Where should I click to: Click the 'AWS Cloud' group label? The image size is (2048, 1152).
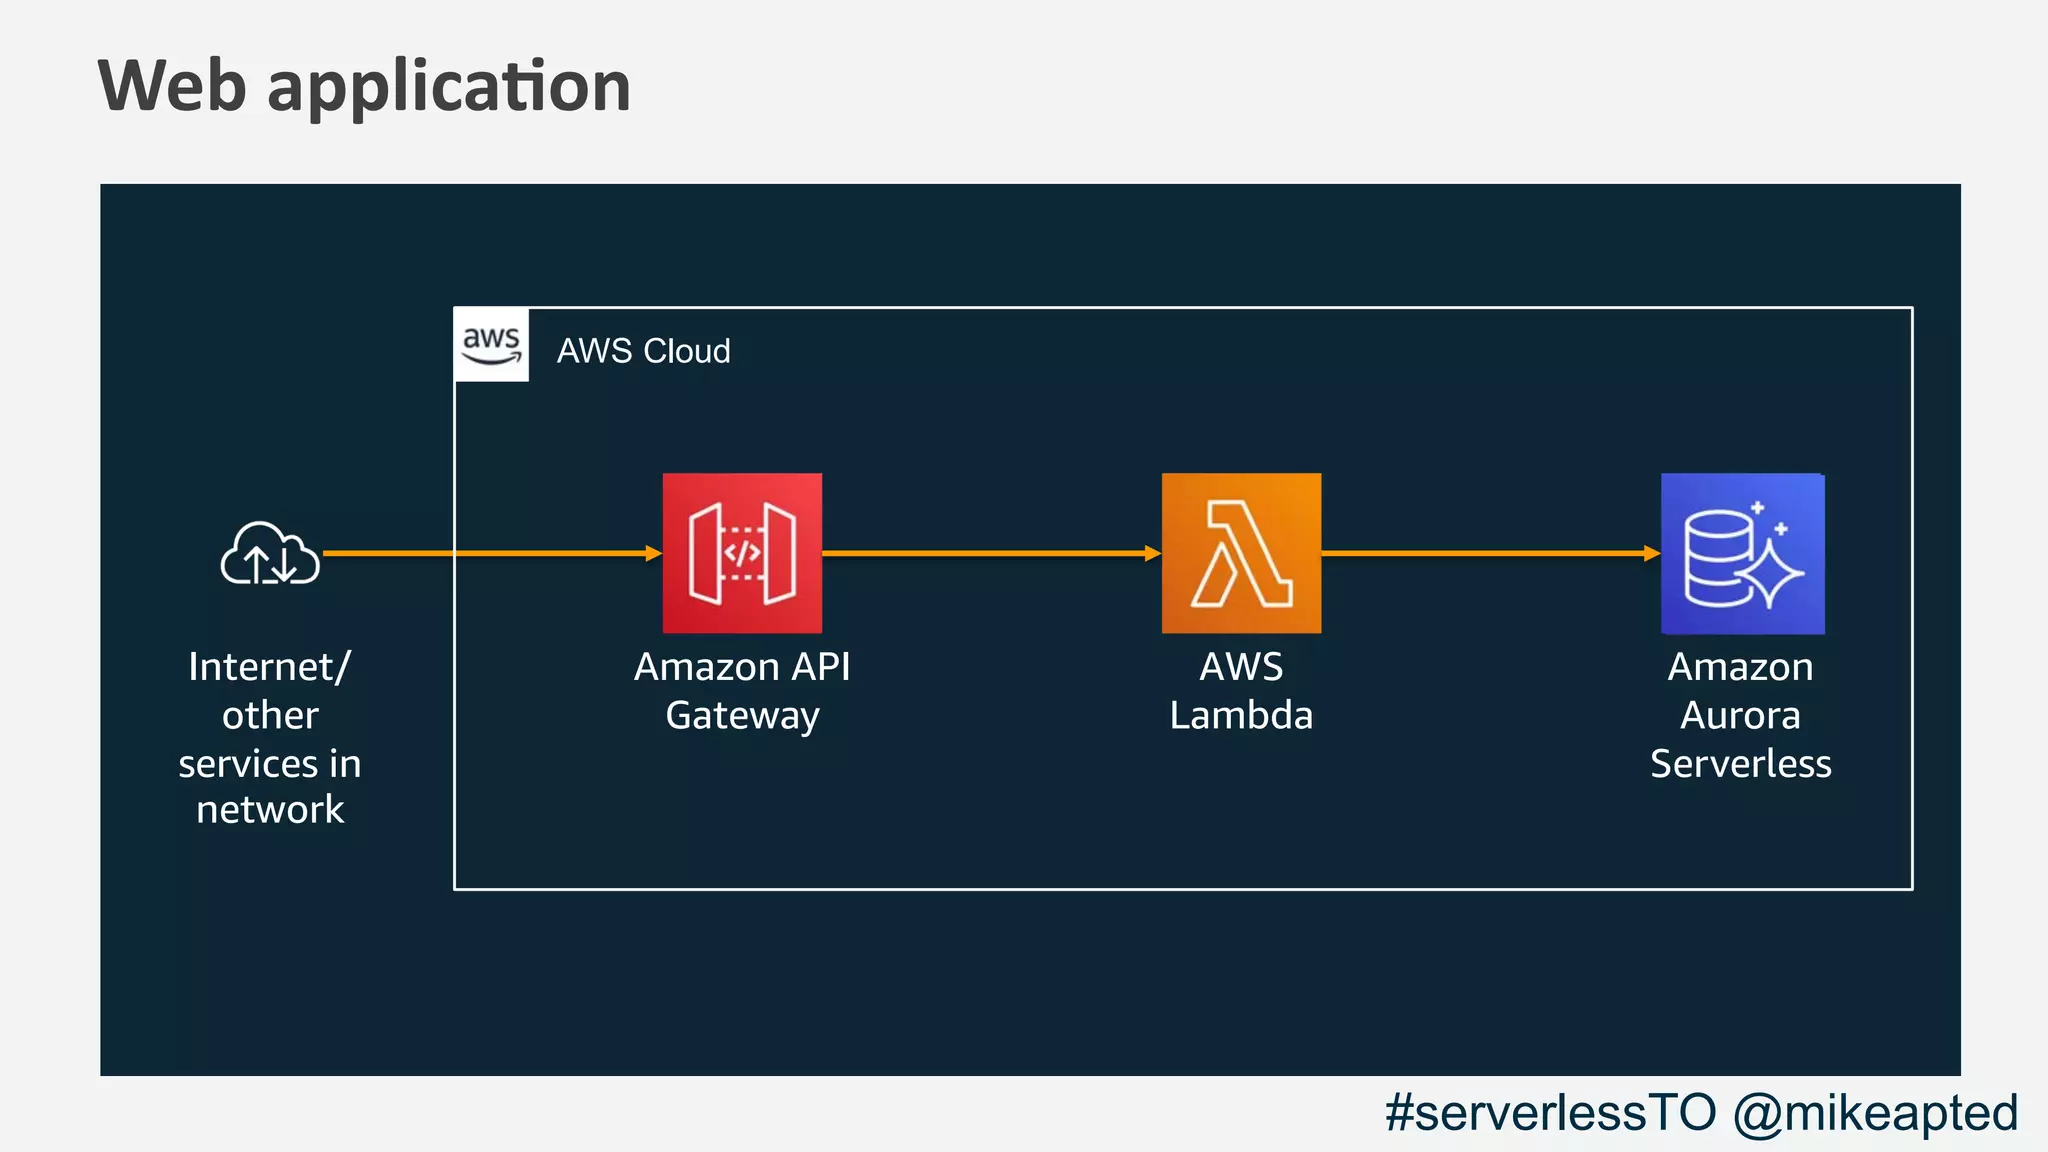pos(643,351)
